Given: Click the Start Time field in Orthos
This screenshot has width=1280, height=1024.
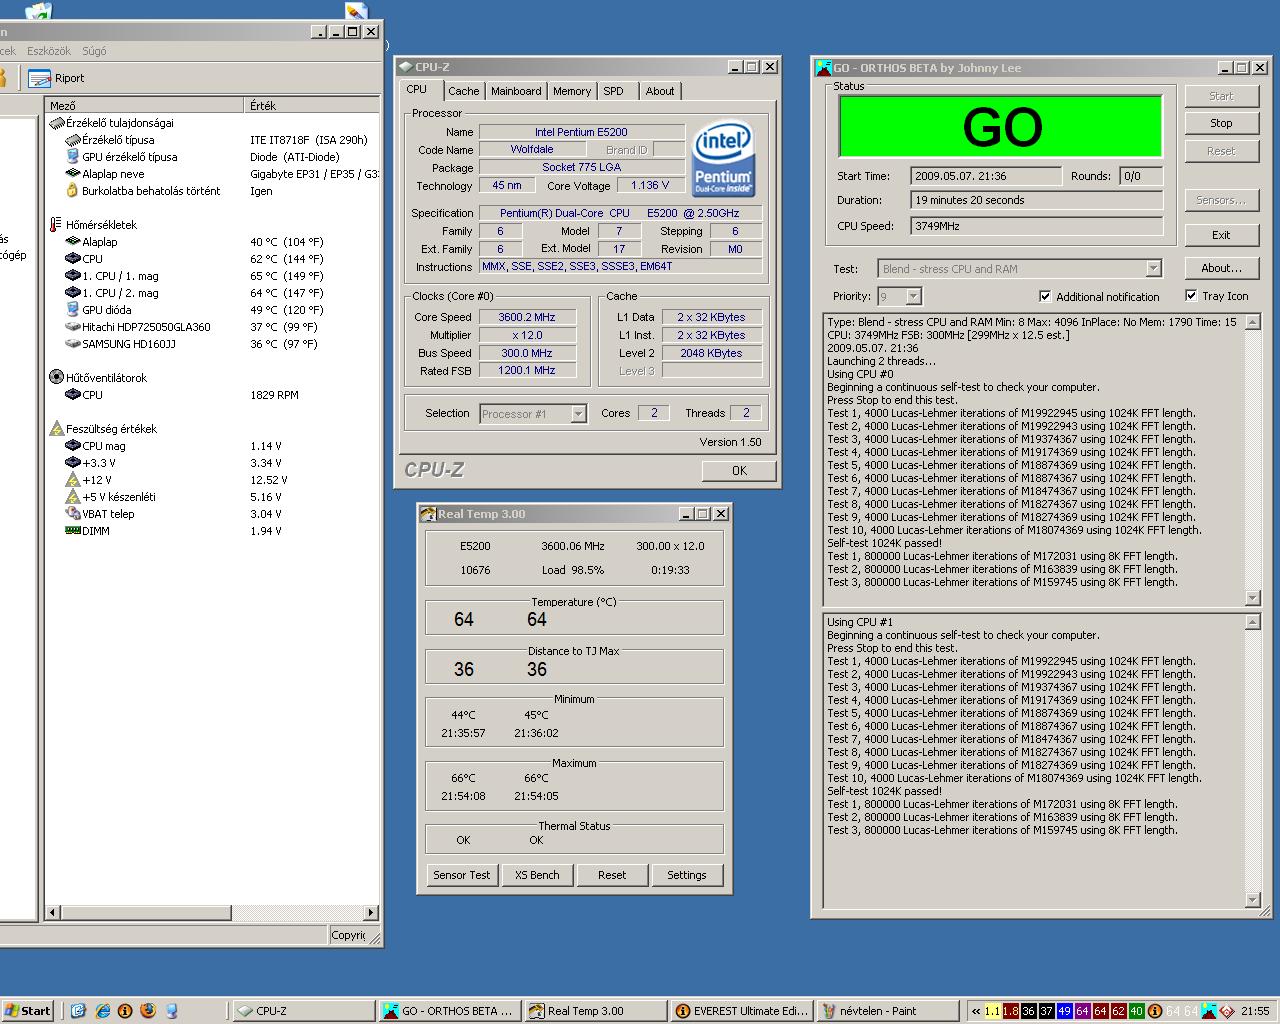Looking at the screenshot, I should (985, 176).
